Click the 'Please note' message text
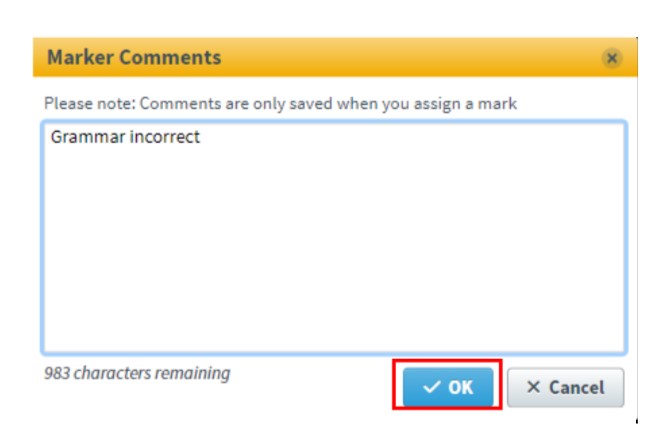660x444 pixels. tap(280, 103)
